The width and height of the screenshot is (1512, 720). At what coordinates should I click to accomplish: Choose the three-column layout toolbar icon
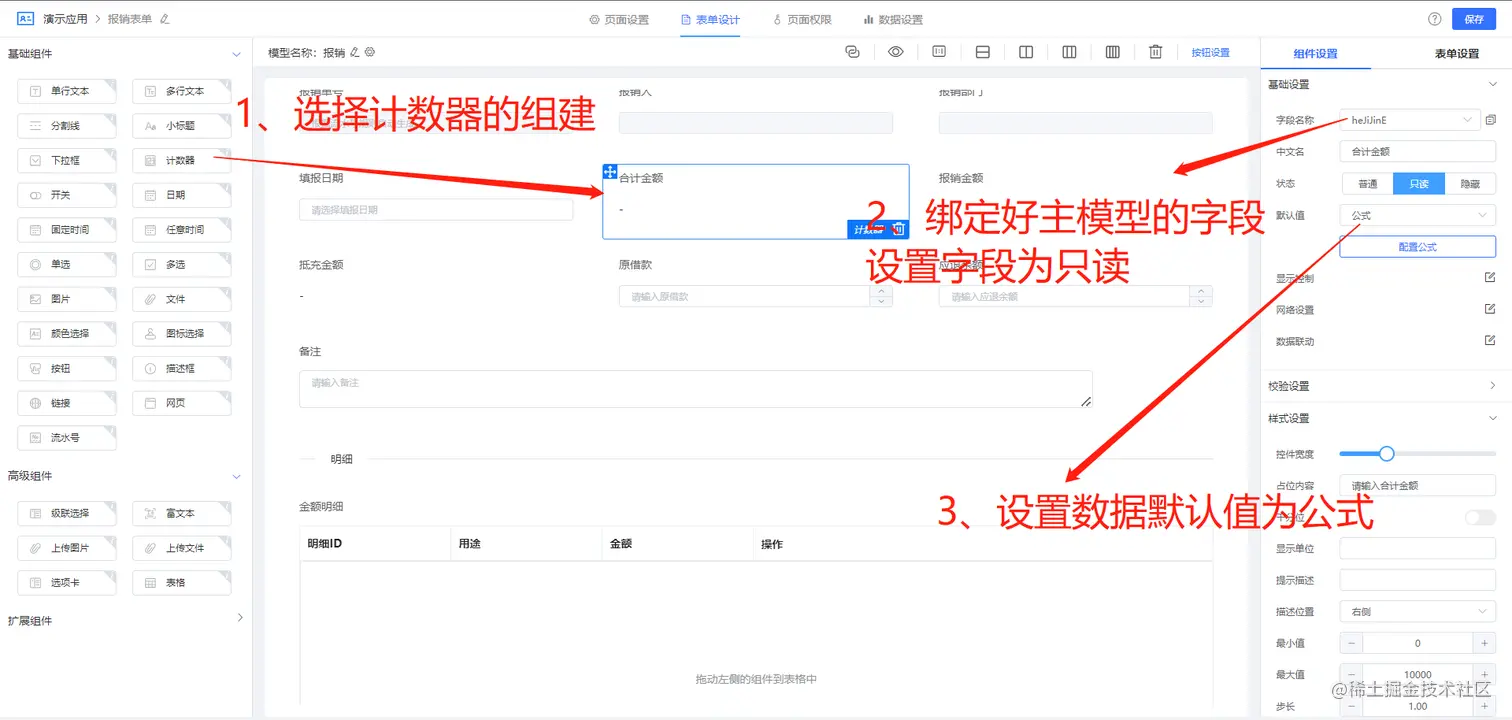[1069, 52]
